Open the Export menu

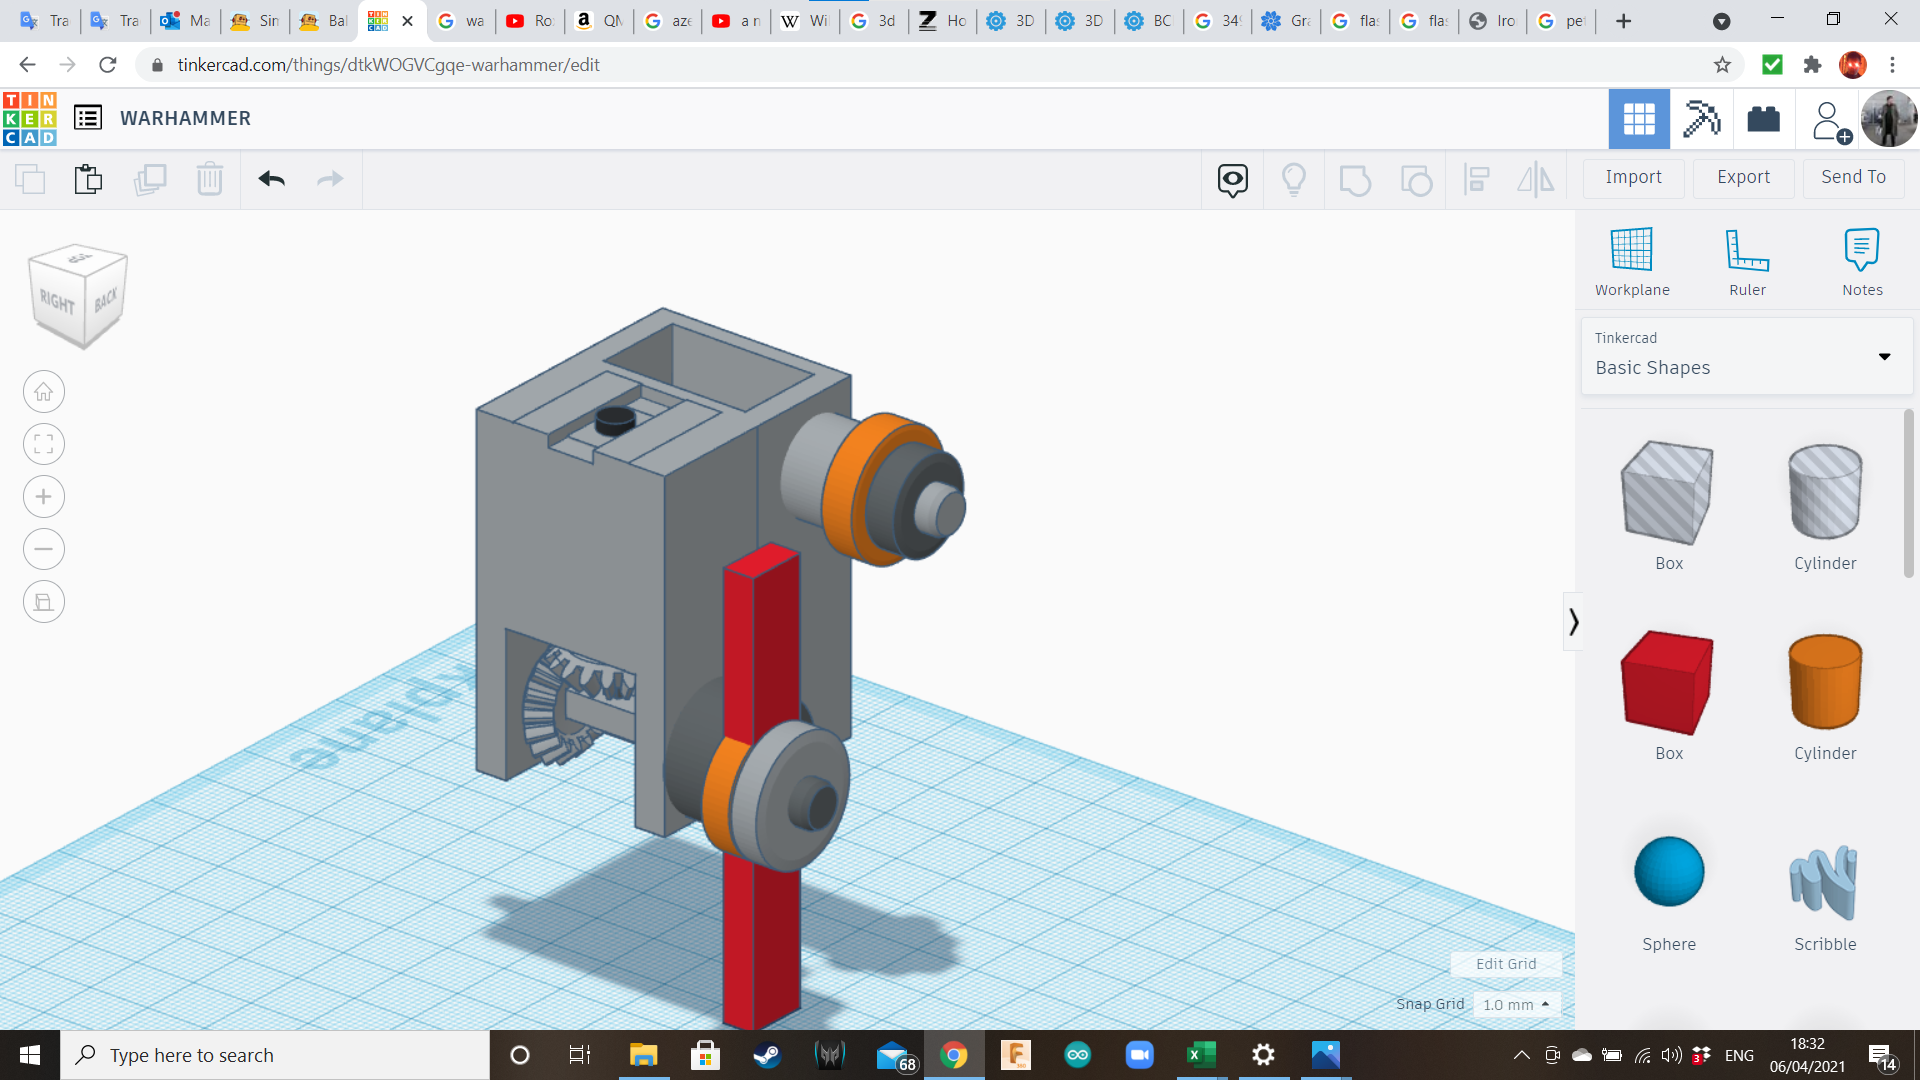tap(1743, 177)
